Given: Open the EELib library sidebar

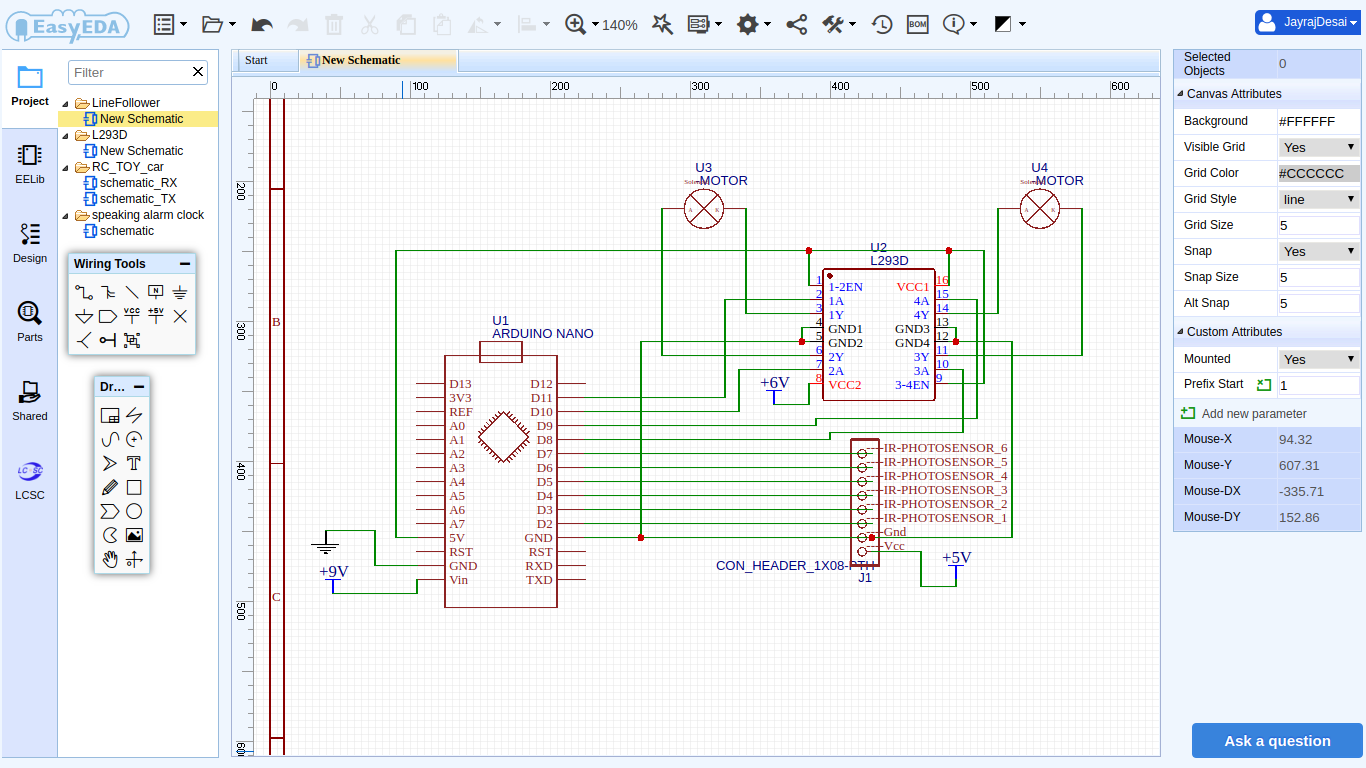Looking at the screenshot, I should pos(29,163).
